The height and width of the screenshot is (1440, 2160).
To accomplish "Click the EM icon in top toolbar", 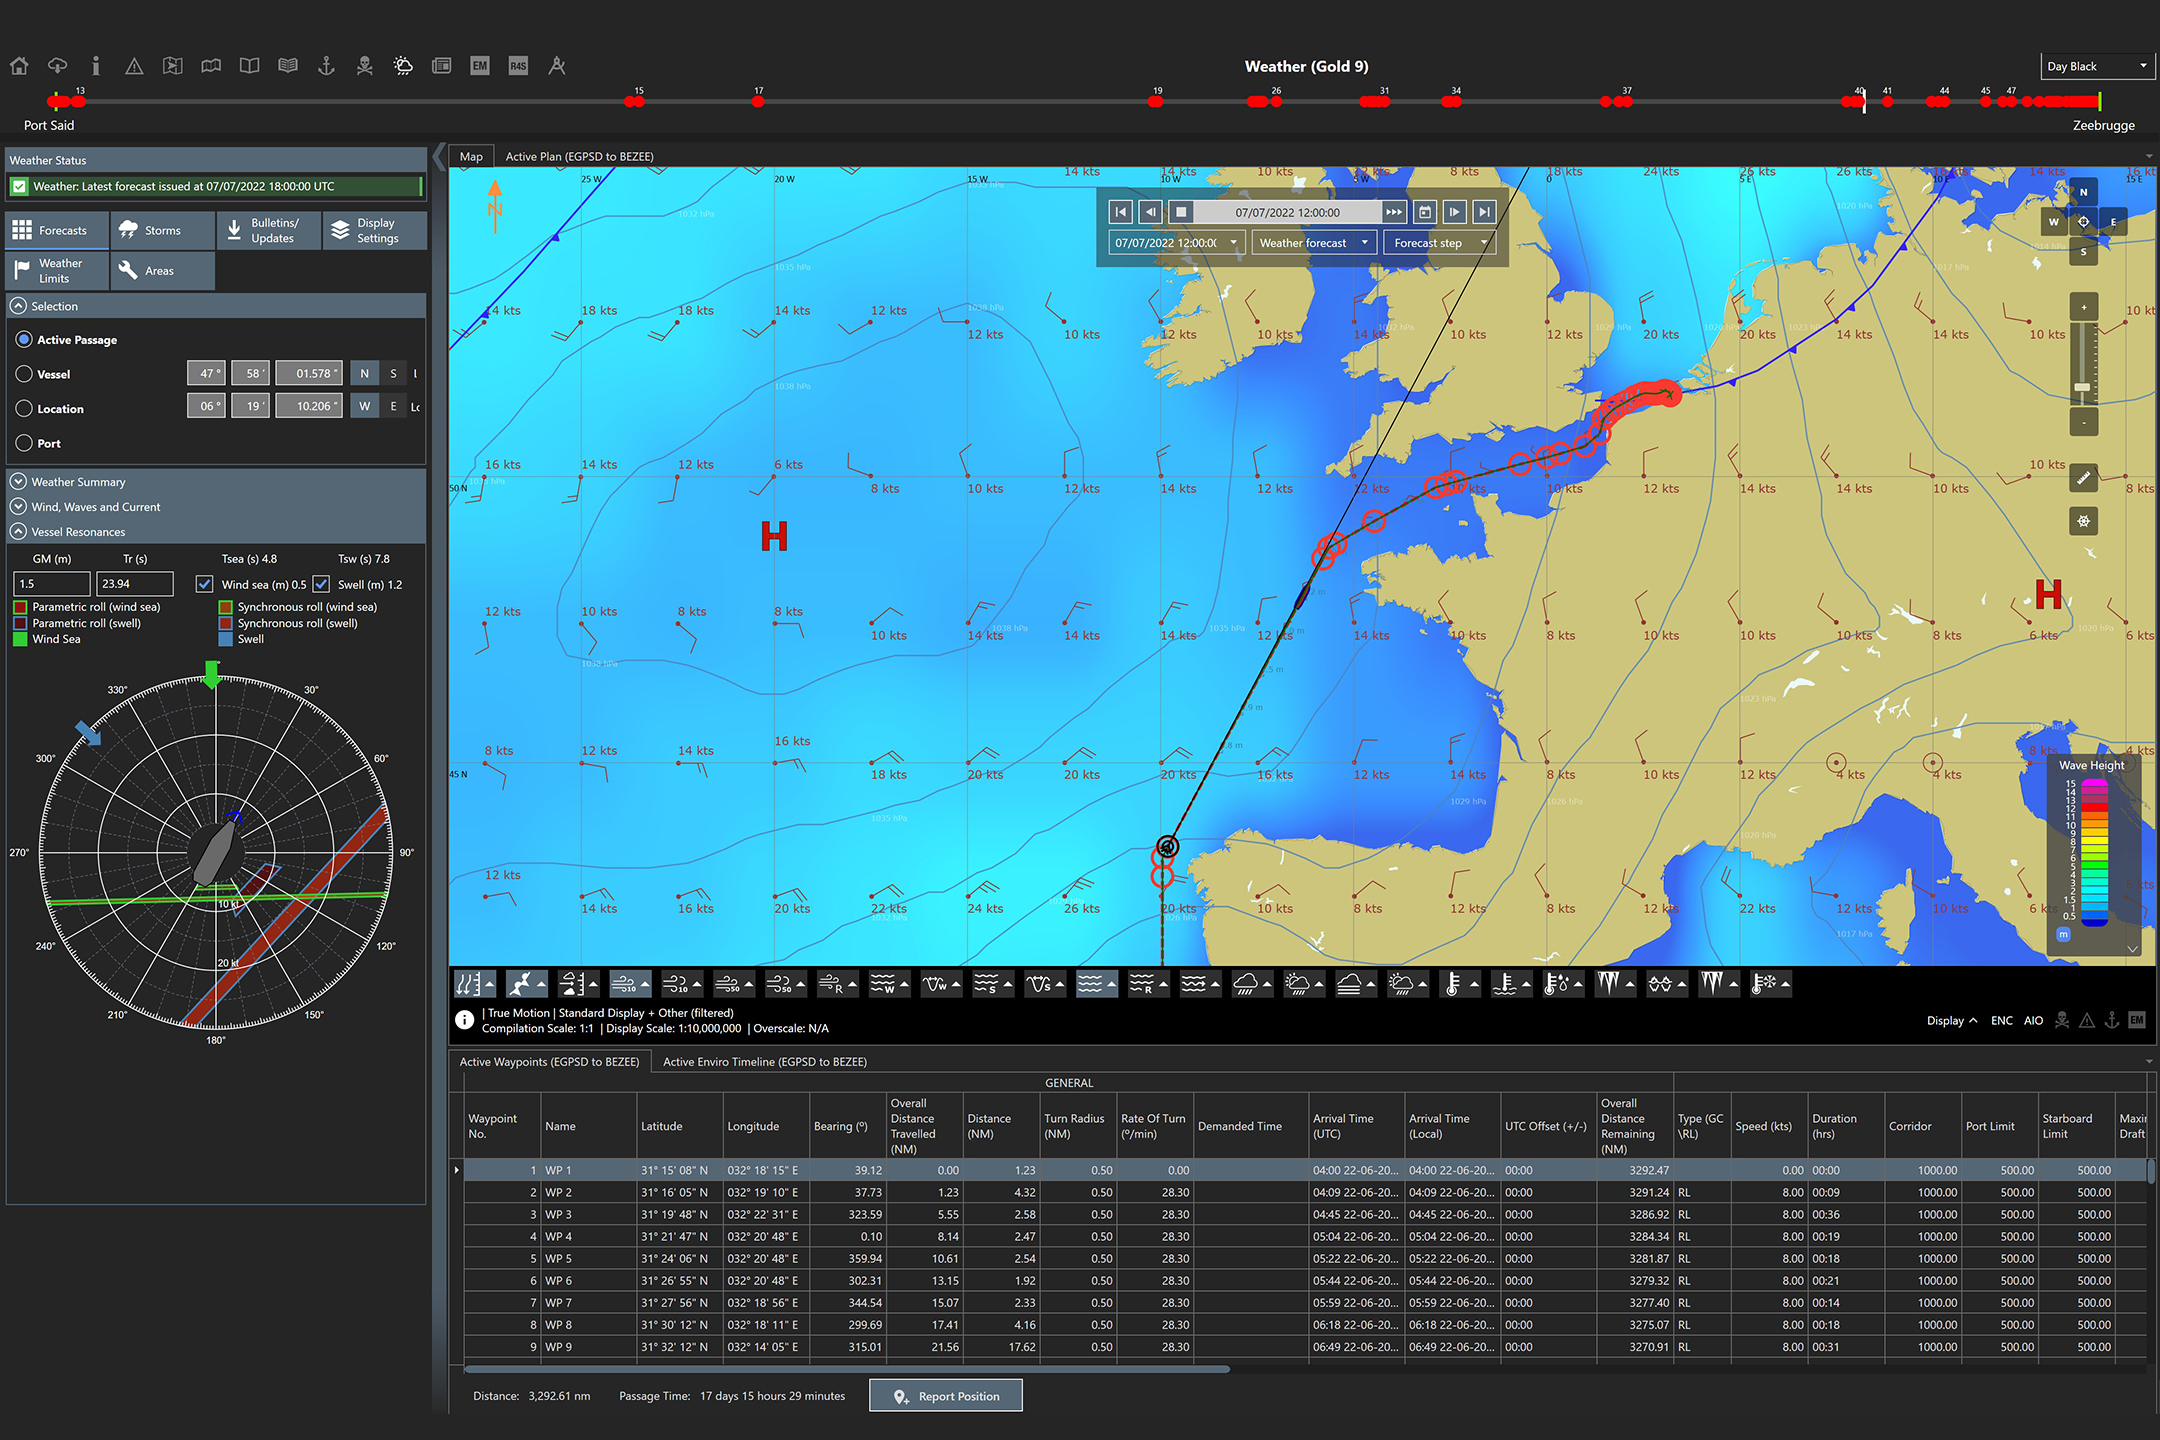I will [x=480, y=66].
